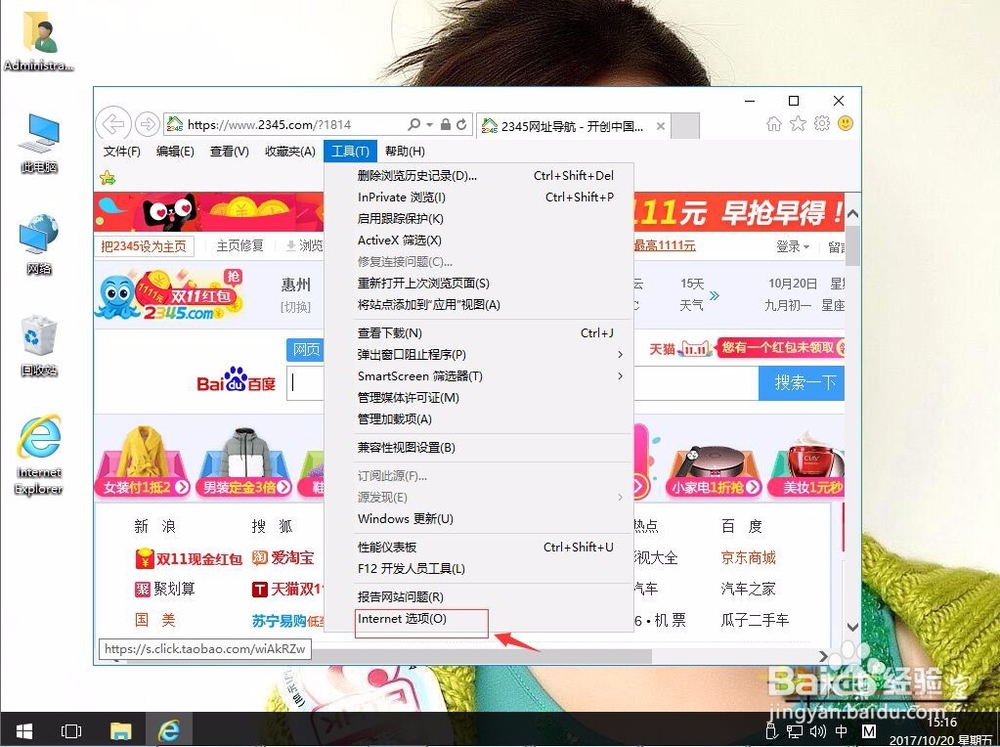Click the Baidu search input field
The height and width of the screenshot is (747, 1000).
[x=522, y=383]
